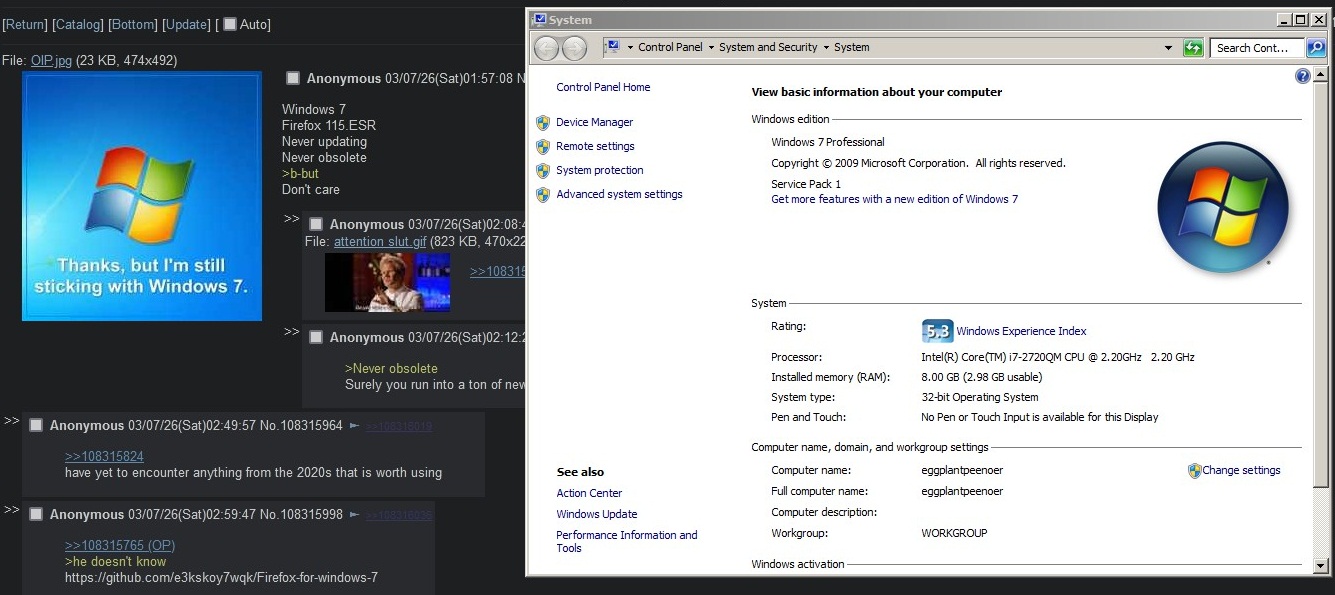Follow the faded >>108316036 backlink
Image resolution: width=1335 pixels, height=595 pixels.
pos(398,515)
